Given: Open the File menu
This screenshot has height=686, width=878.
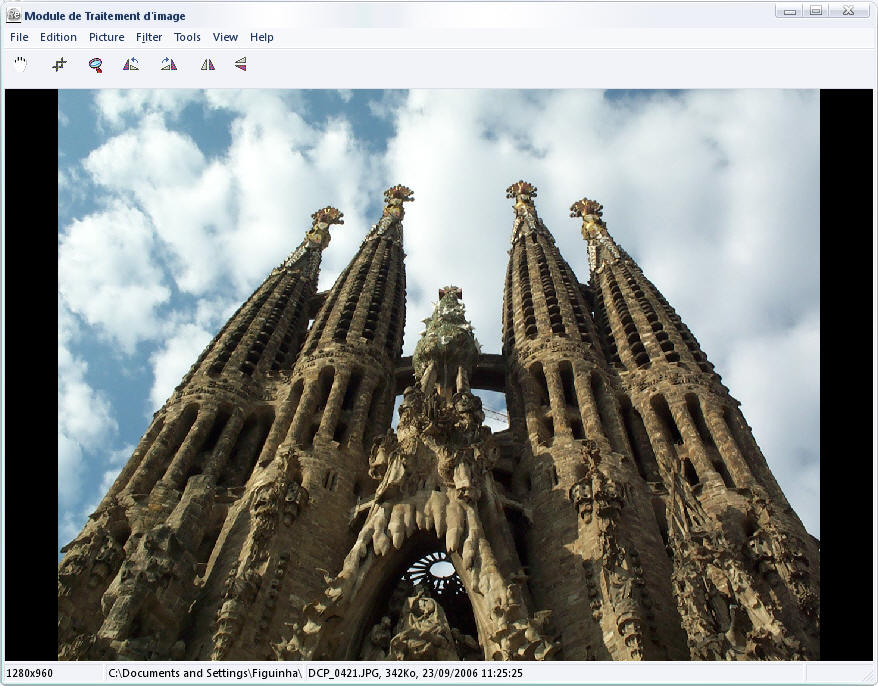Looking at the screenshot, I should tap(19, 37).
